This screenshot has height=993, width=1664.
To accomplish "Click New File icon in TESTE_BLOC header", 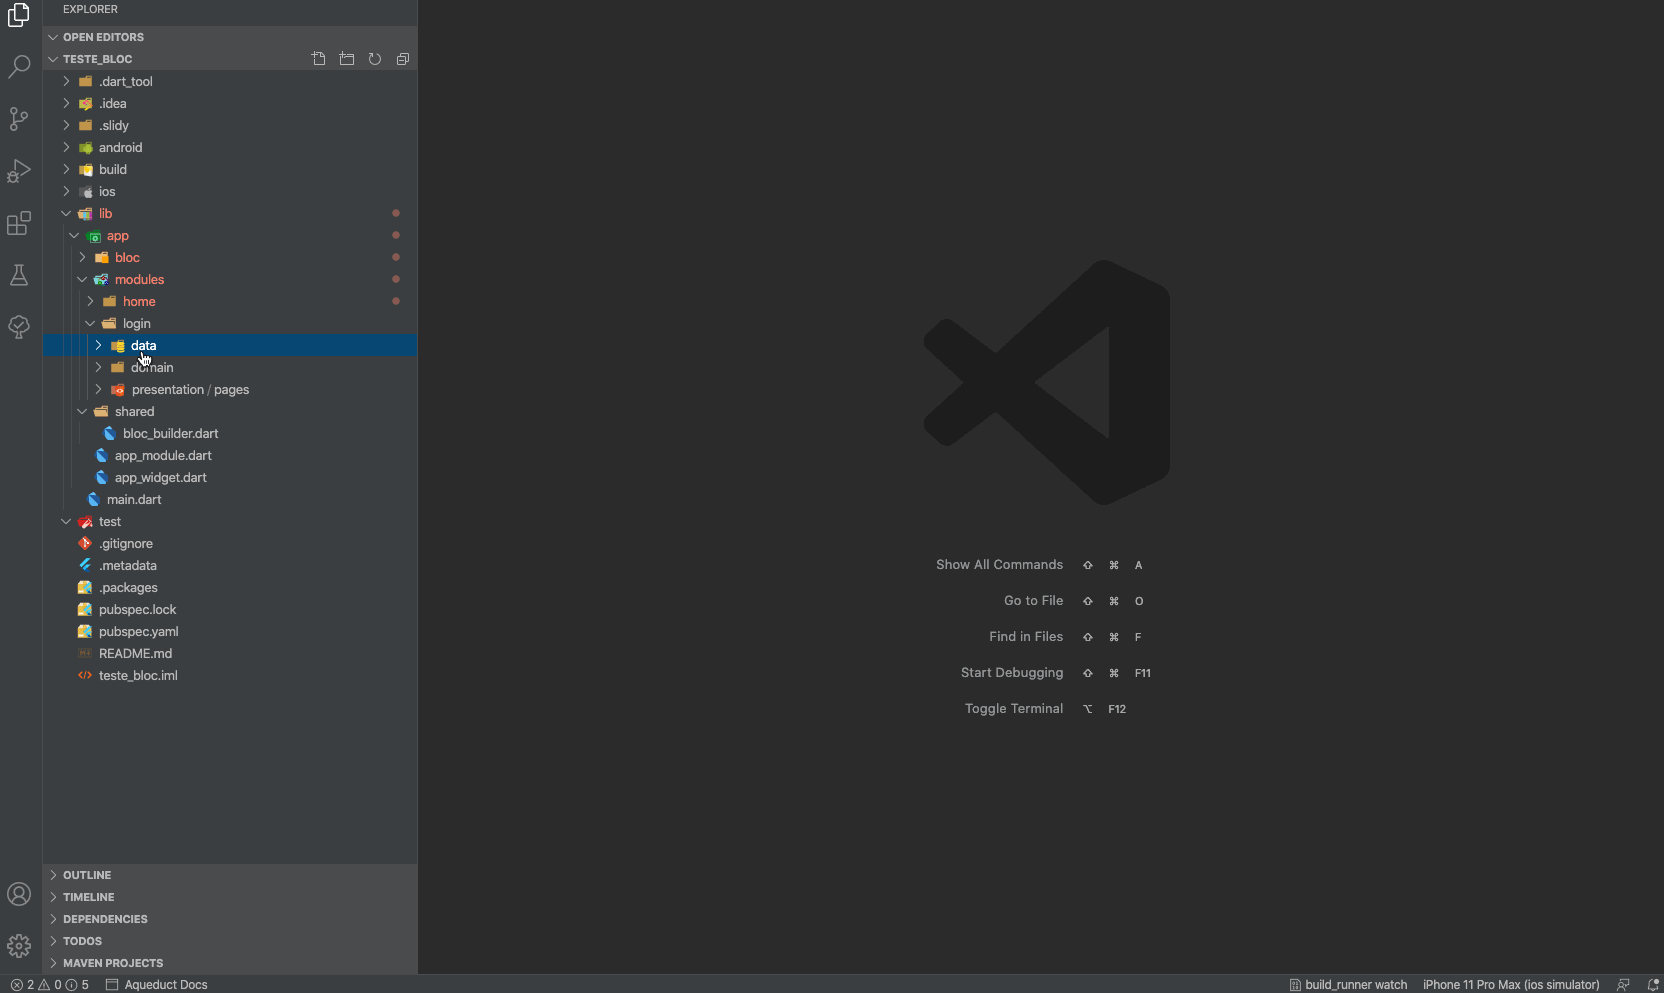I will coord(319,59).
